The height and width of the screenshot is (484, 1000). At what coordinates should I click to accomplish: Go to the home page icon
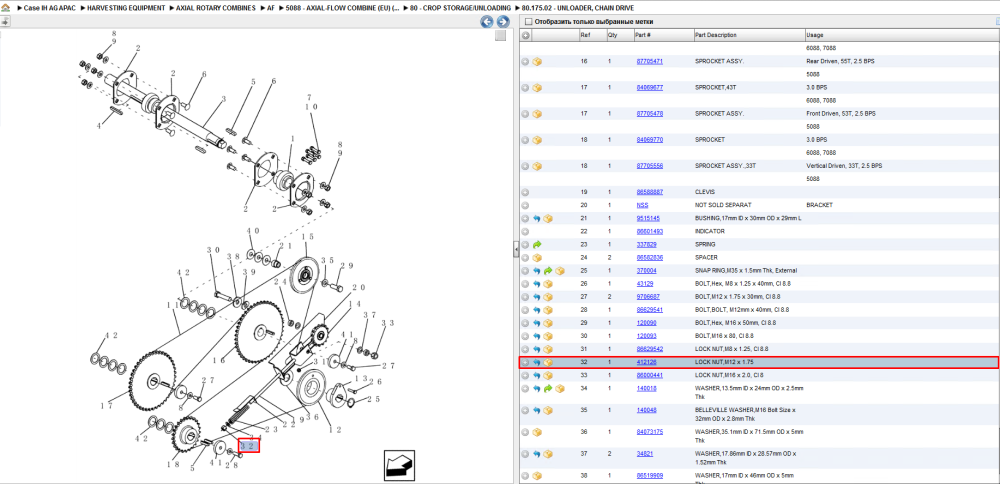point(5,8)
